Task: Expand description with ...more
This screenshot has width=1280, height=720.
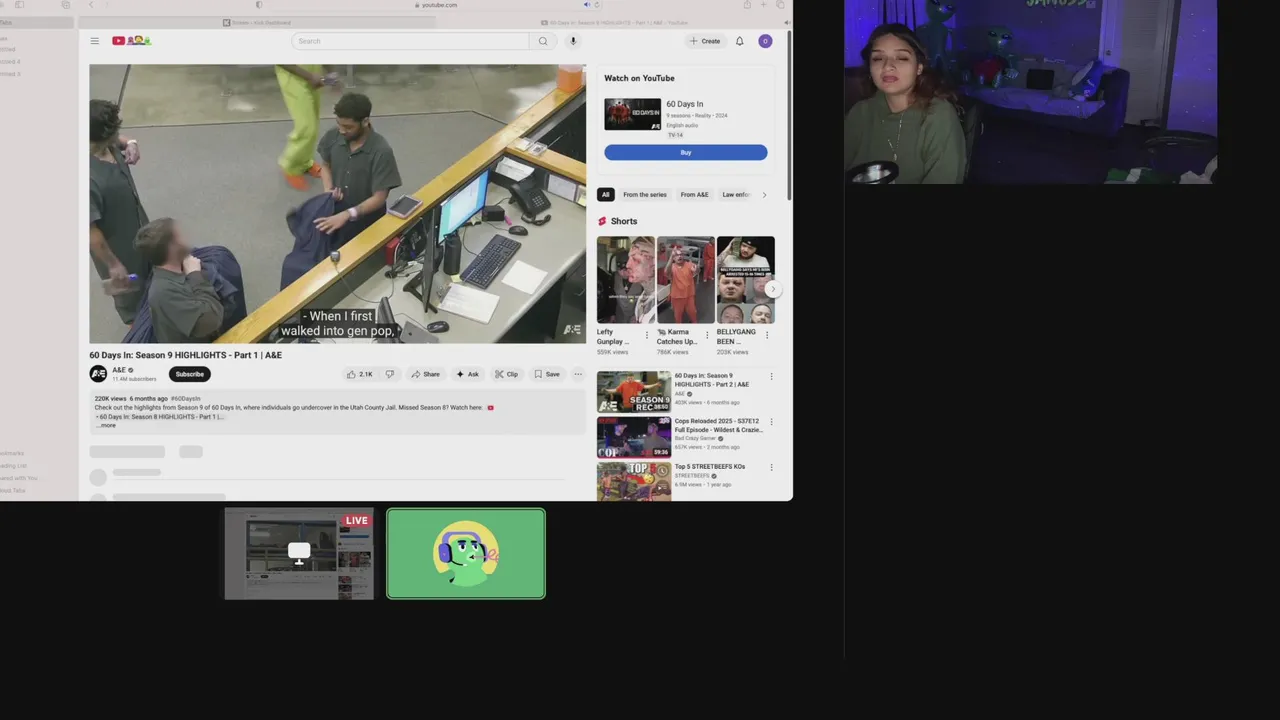Action: (x=106, y=425)
